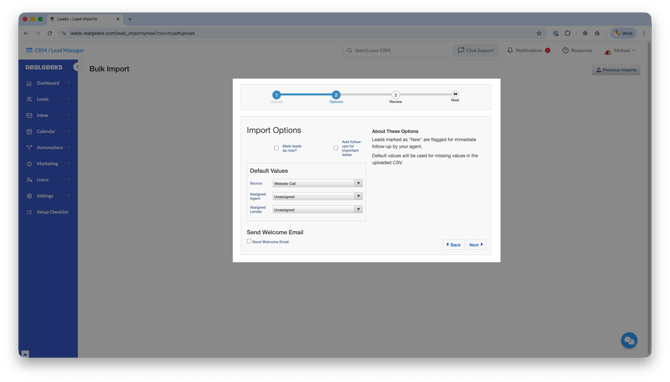Enable Mark leads as new checkbox
The height and width of the screenshot is (382, 670).
276,148
